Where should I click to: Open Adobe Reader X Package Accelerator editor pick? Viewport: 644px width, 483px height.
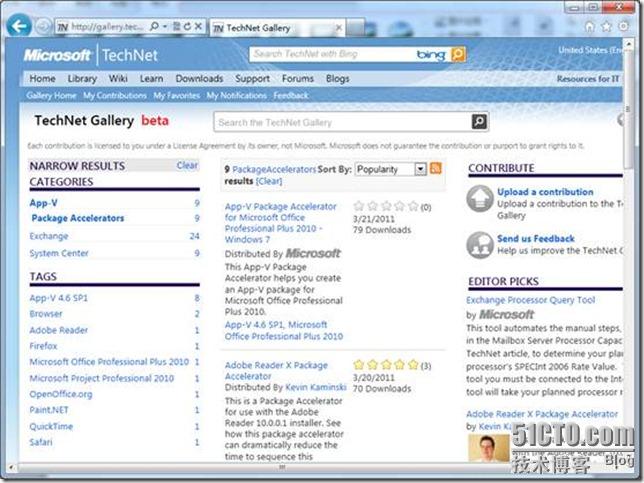pyautogui.click(x=542, y=414)
